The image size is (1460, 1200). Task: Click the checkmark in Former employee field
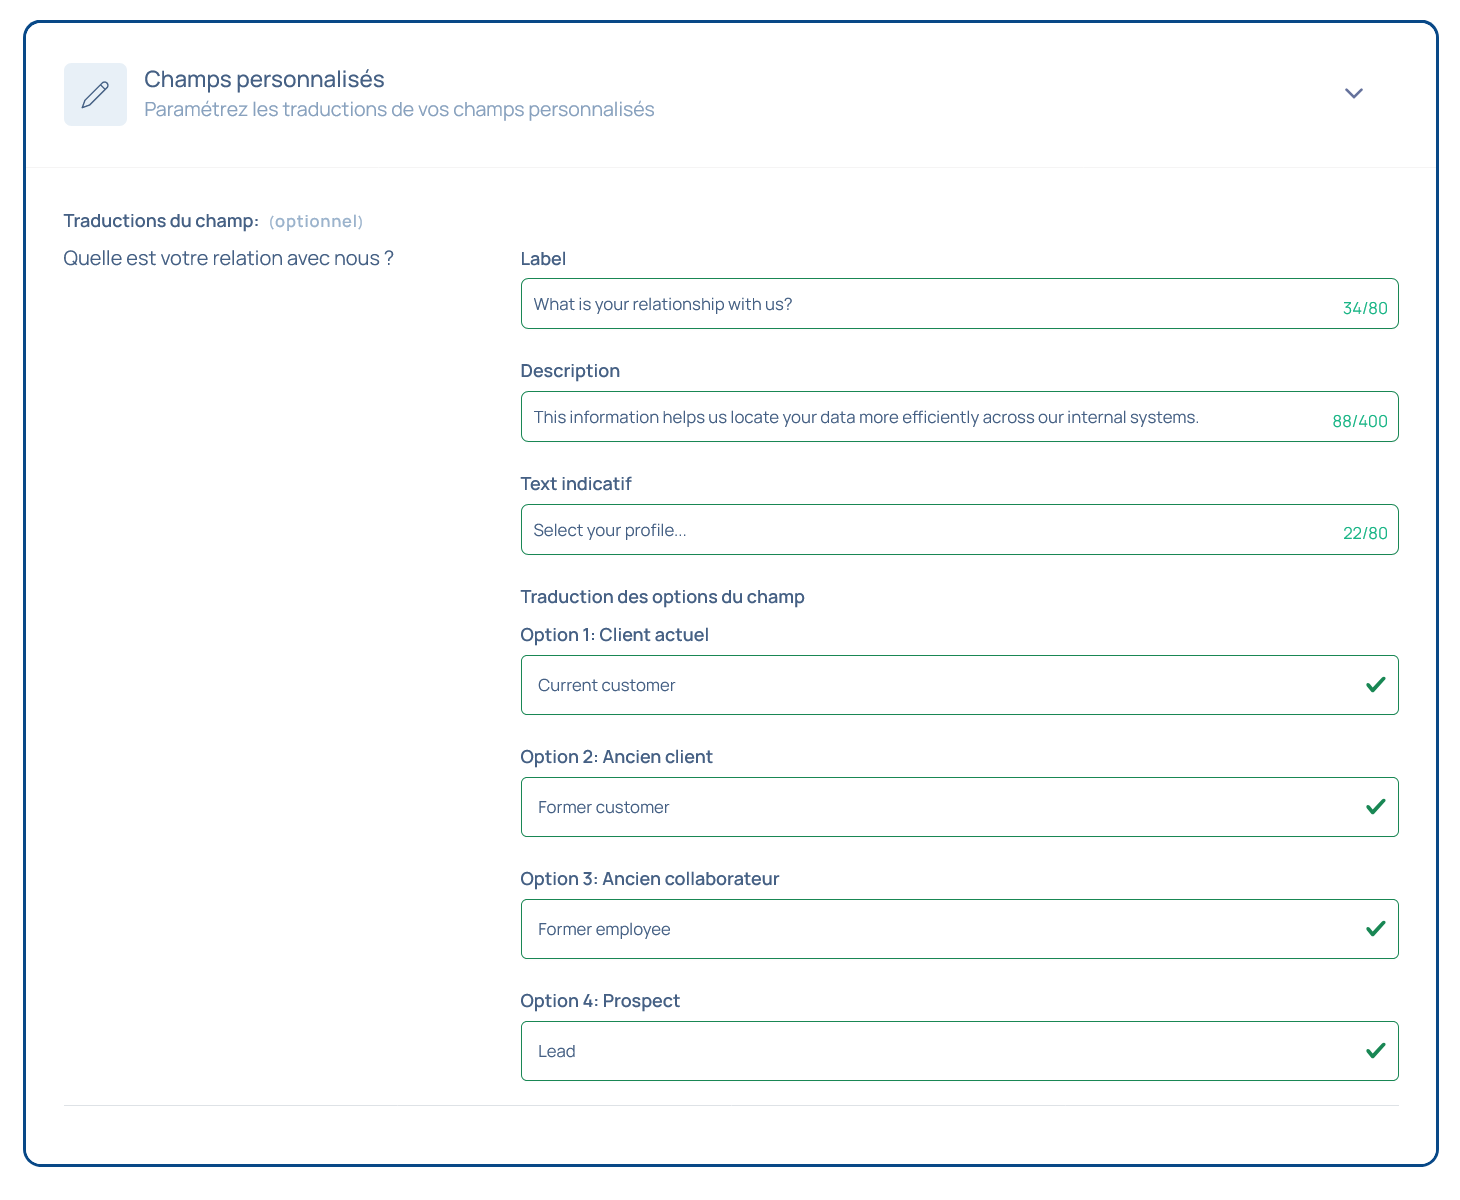1375,929
